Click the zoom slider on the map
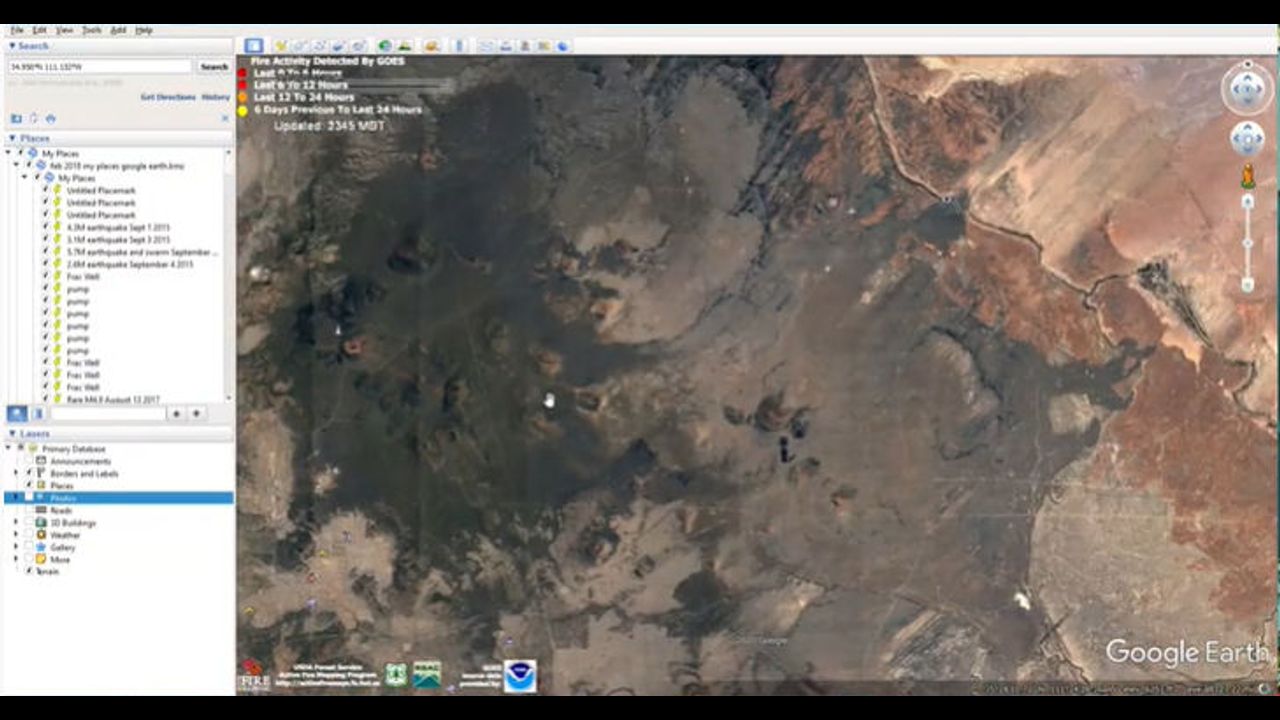The width and height of the screenshot is (1280, 720). (1247, 243)
